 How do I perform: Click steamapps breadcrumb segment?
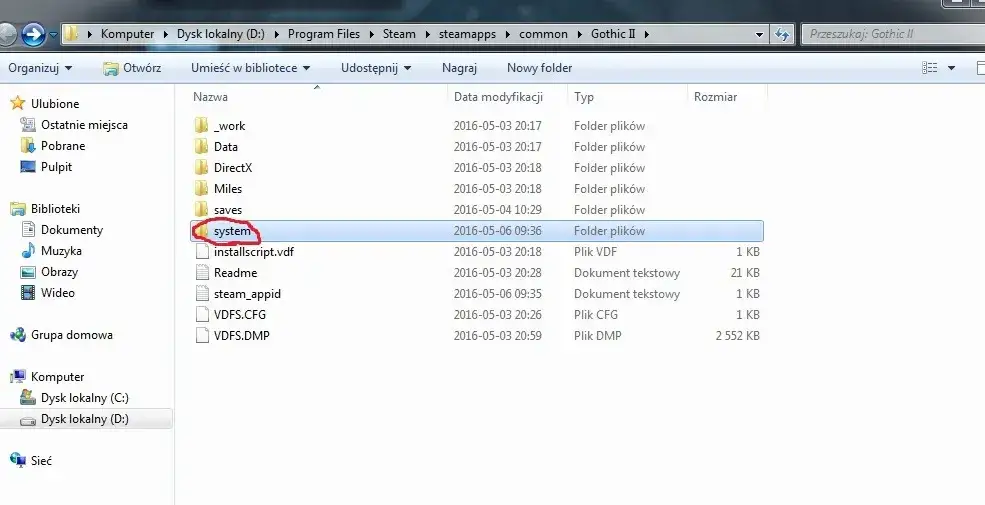tap(467, 34)
